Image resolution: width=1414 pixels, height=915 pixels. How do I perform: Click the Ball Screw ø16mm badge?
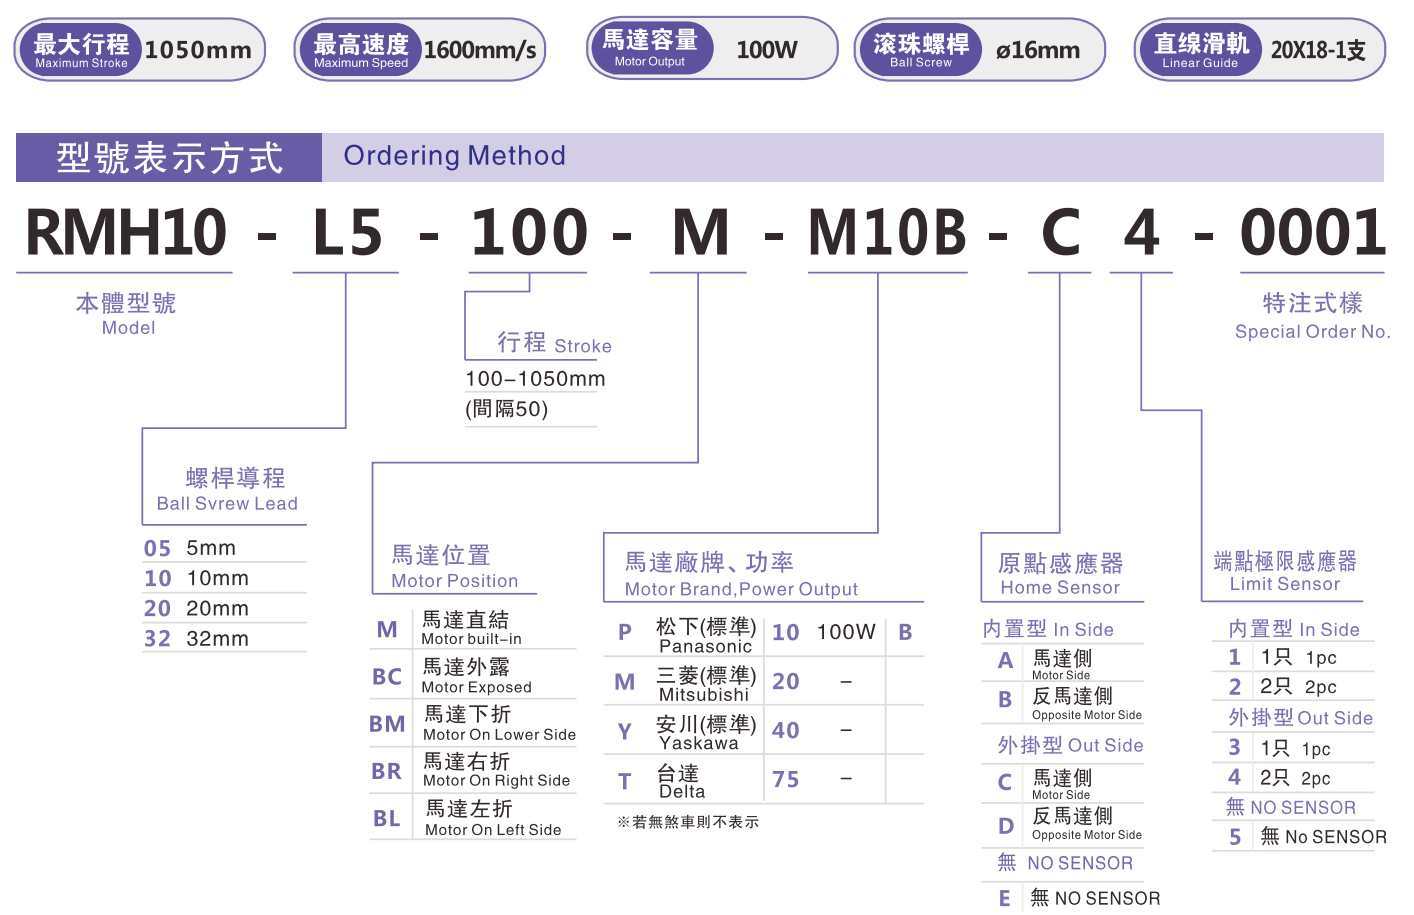[980, 49]
